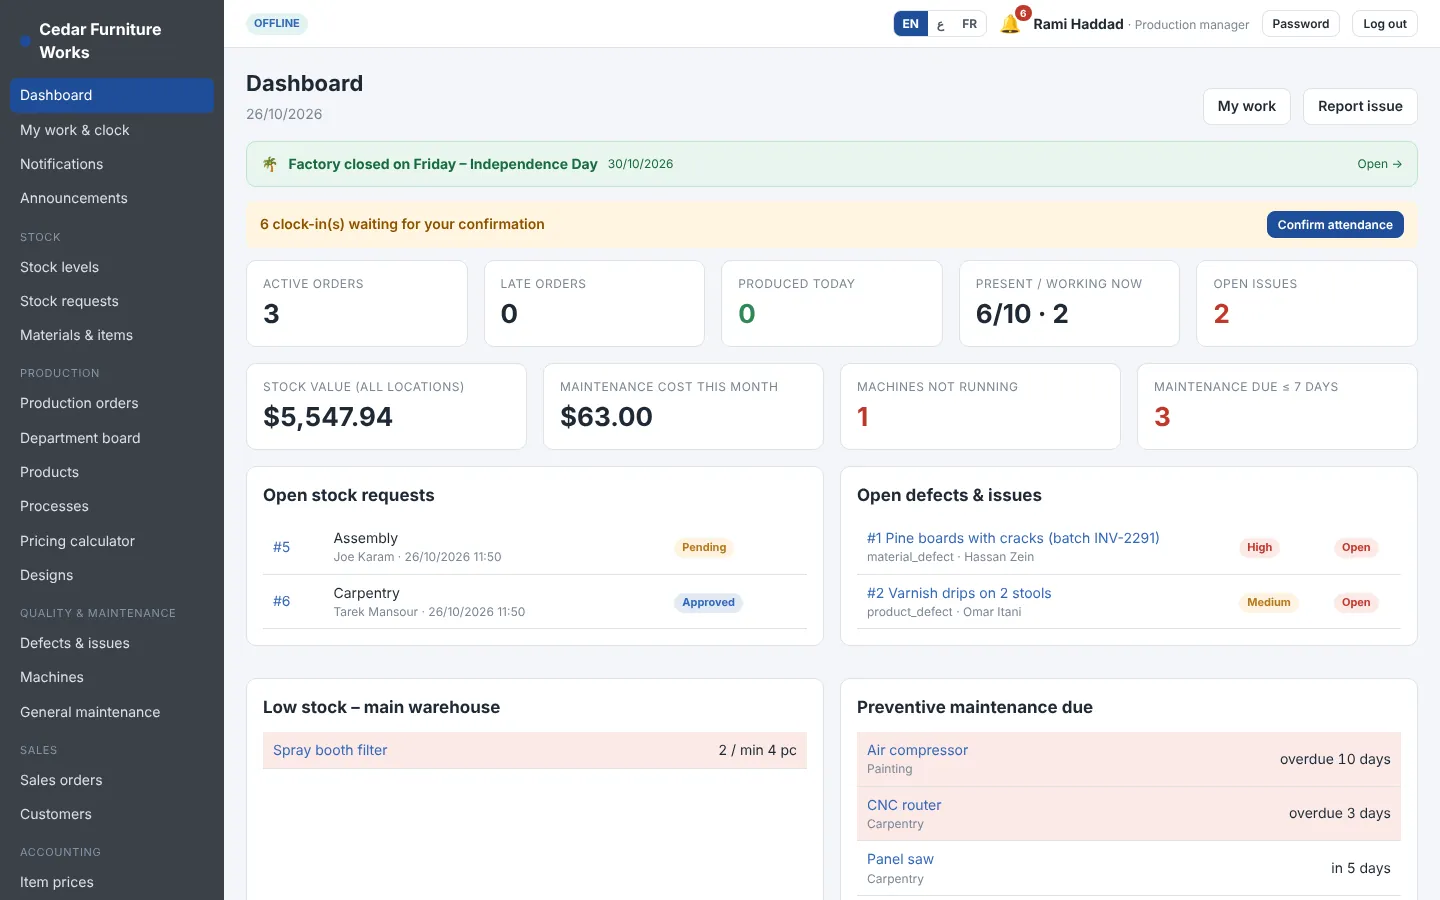The image size is (1440, 900).
Task: Open Air compressor maintenance entry
Action: [x=917, y=750]
